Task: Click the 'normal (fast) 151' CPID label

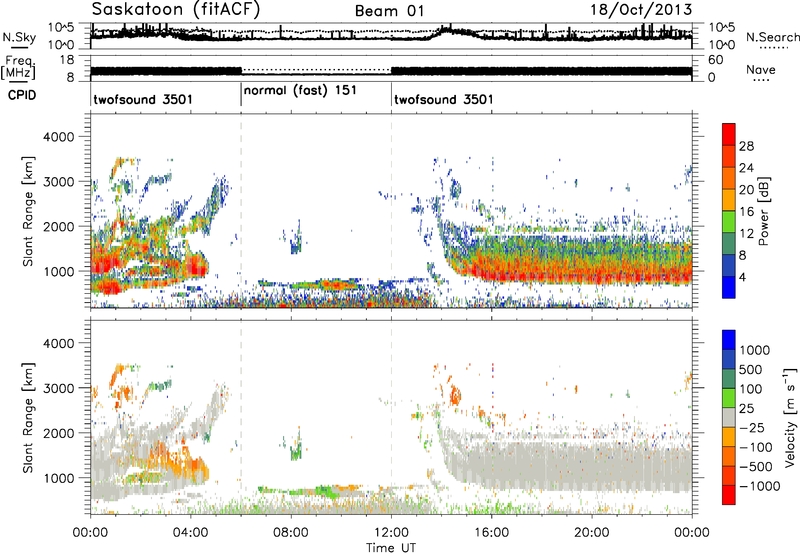Action: click(300, 91)
